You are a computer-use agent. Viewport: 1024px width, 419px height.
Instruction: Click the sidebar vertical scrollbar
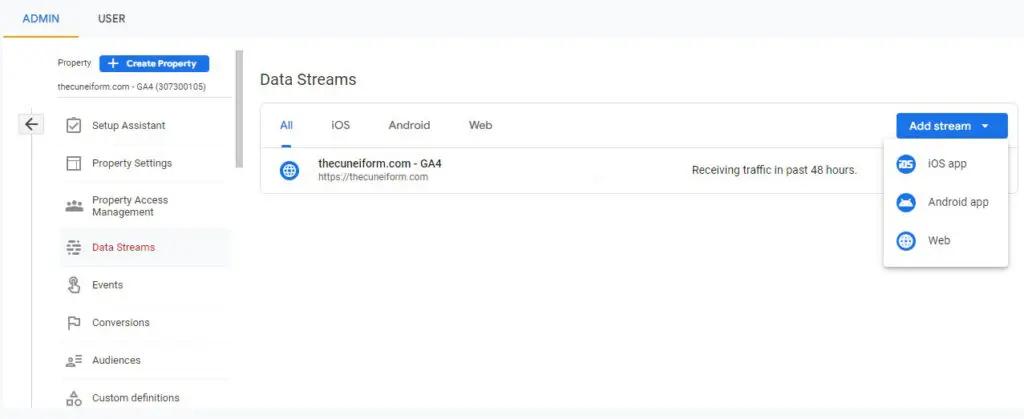[x=239, y=109]
